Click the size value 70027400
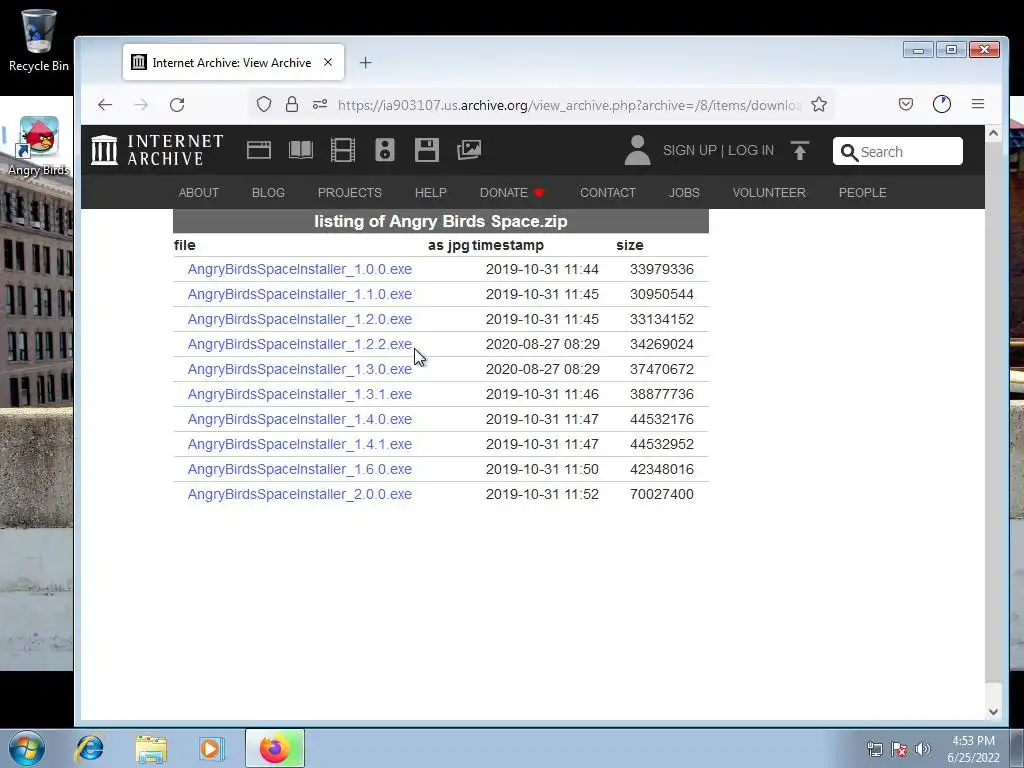1024x768 pixels. tap(662, 494)
